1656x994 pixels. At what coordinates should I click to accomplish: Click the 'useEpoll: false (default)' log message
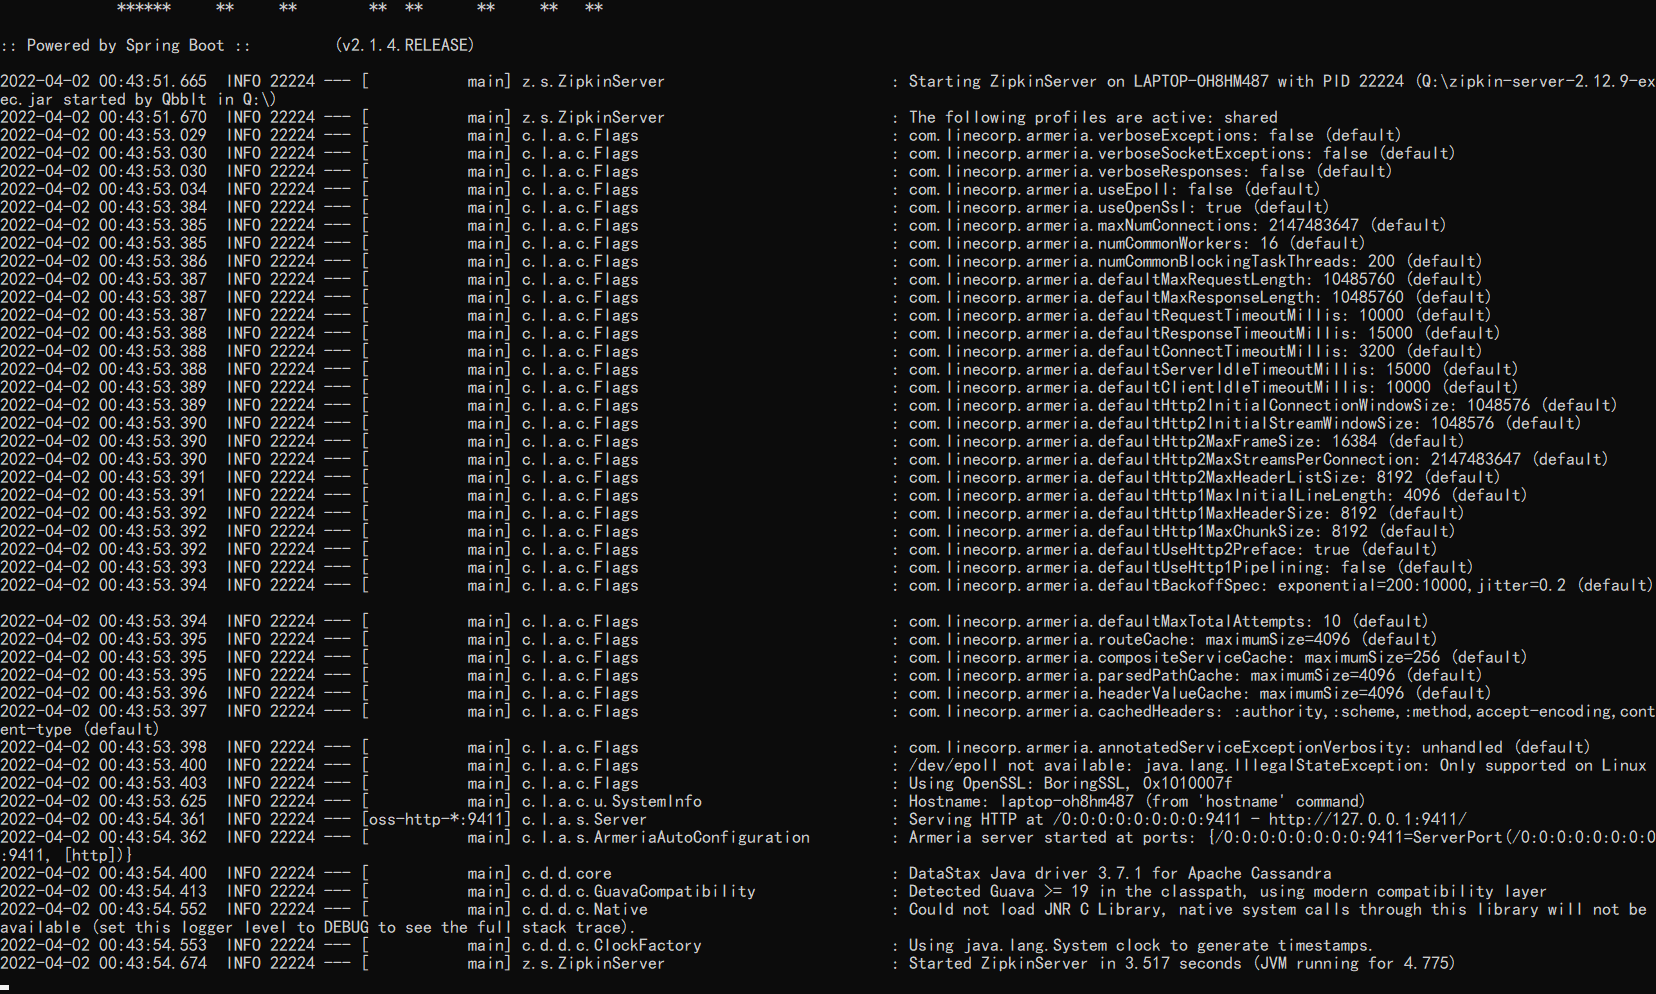click(1114, 189)
